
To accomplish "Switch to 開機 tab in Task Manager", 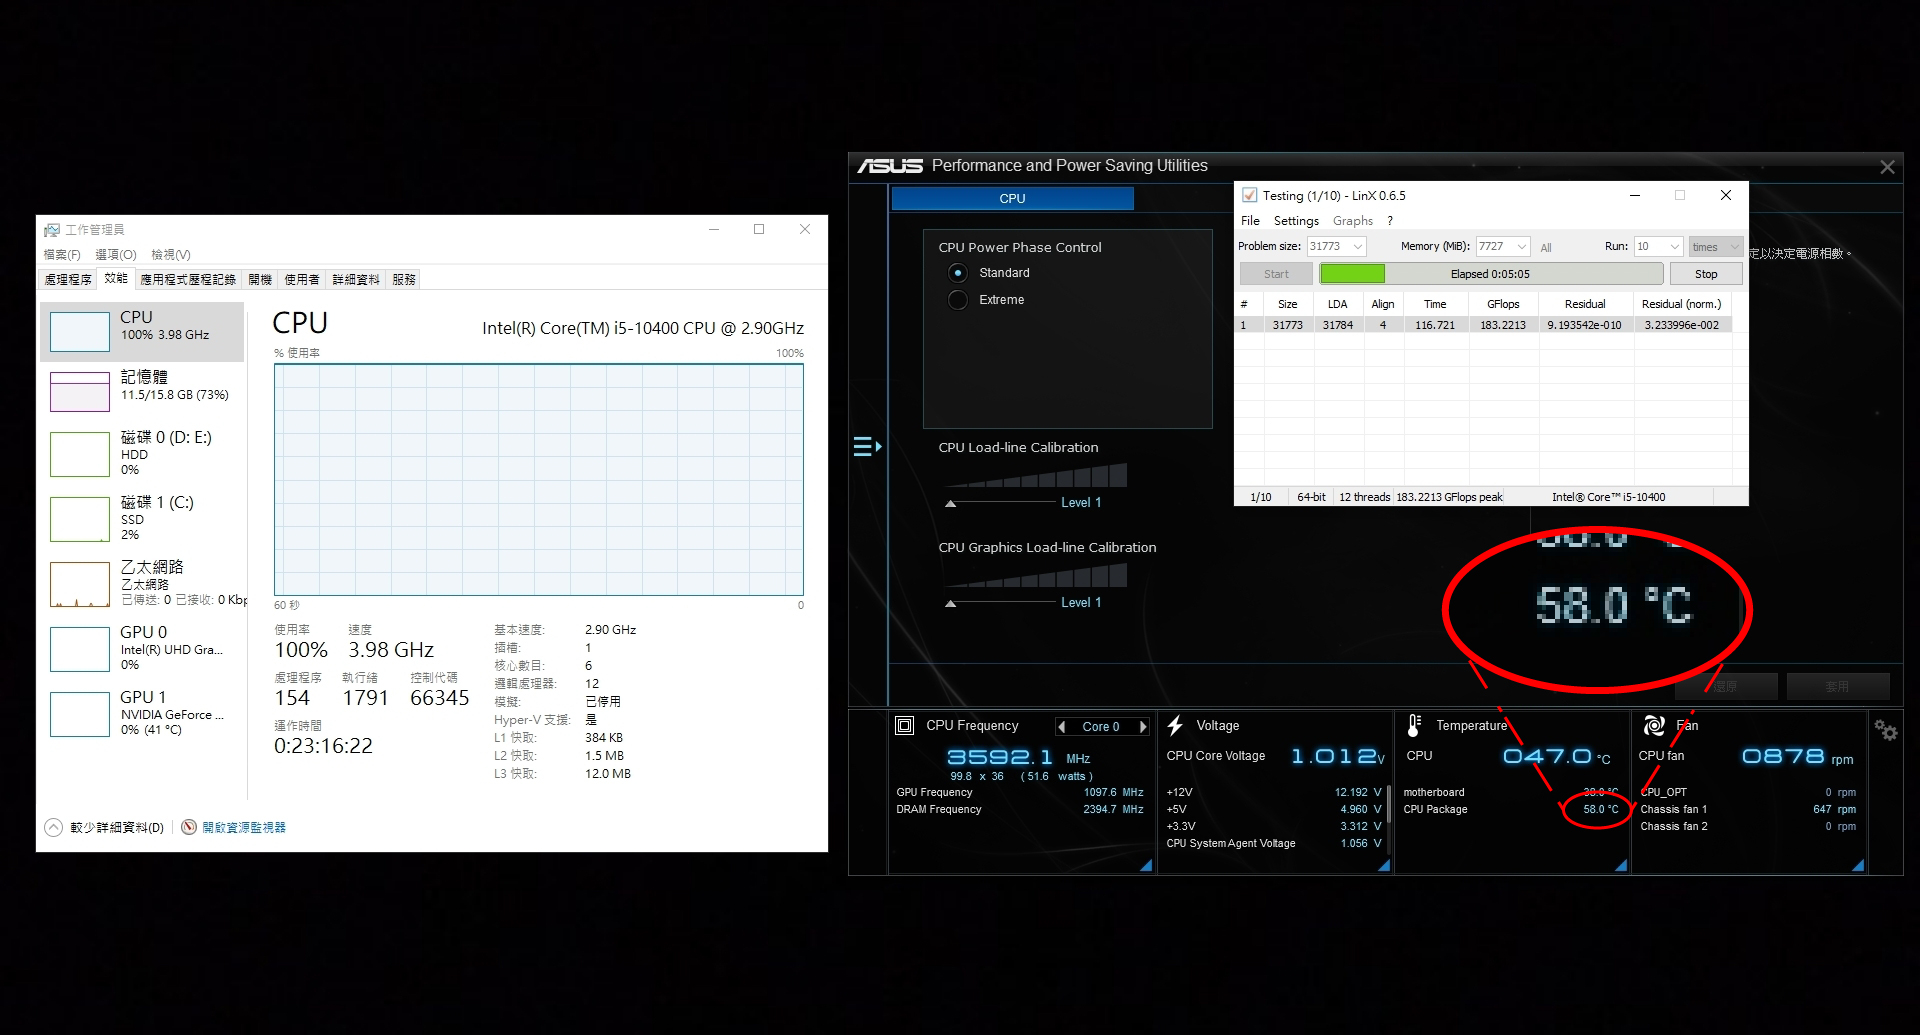I will [x=260, y=280].
